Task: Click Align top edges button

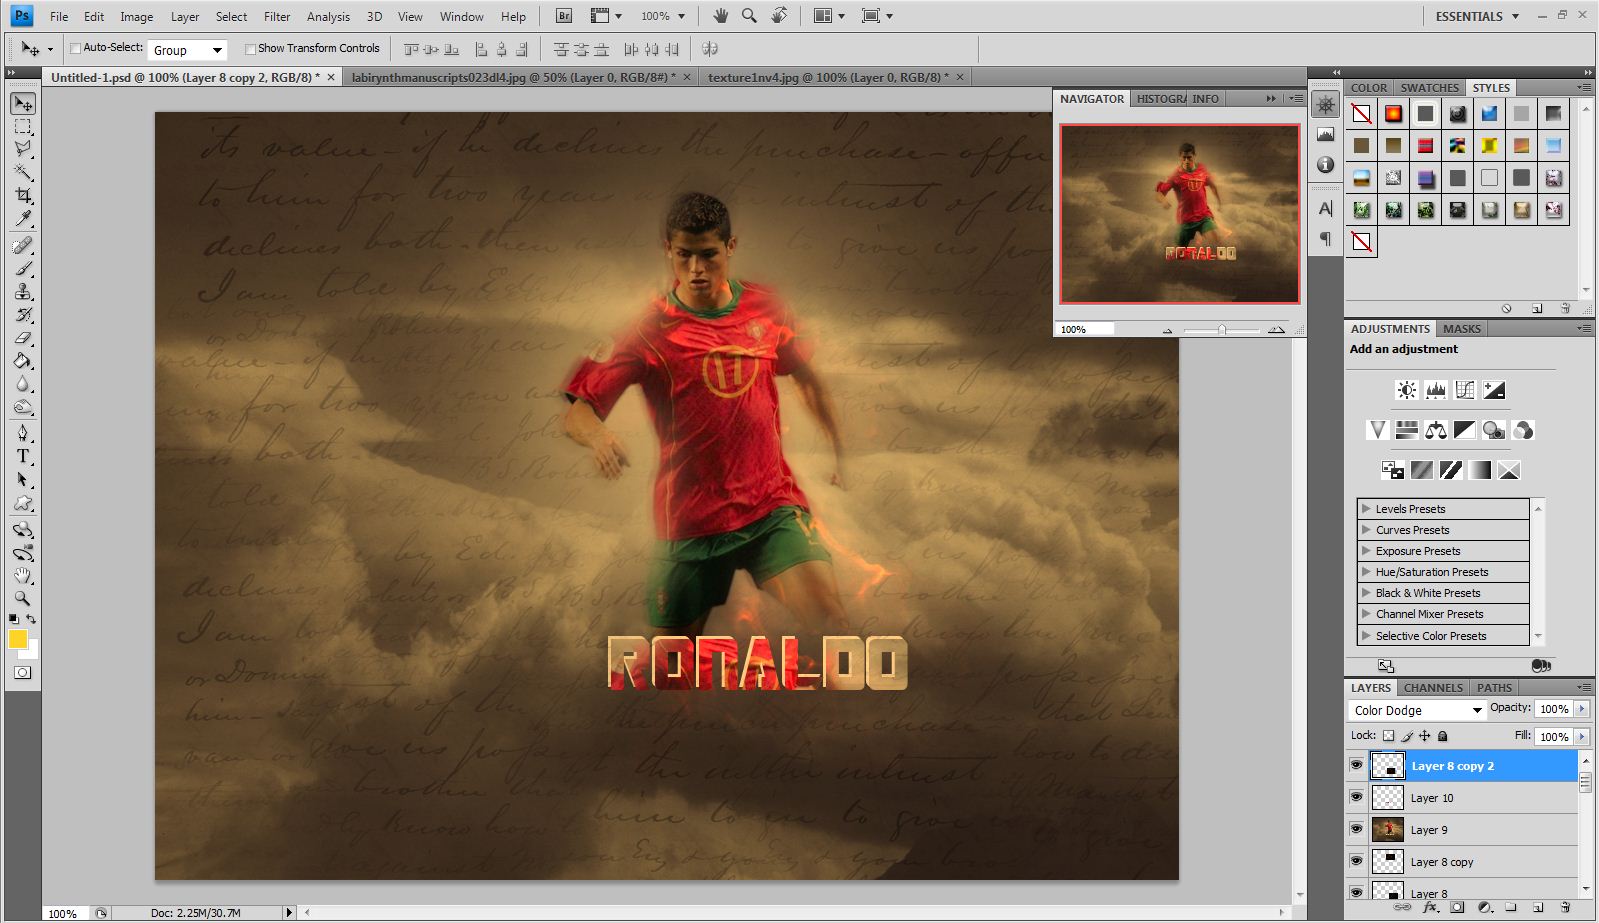Action: point(411,49)
